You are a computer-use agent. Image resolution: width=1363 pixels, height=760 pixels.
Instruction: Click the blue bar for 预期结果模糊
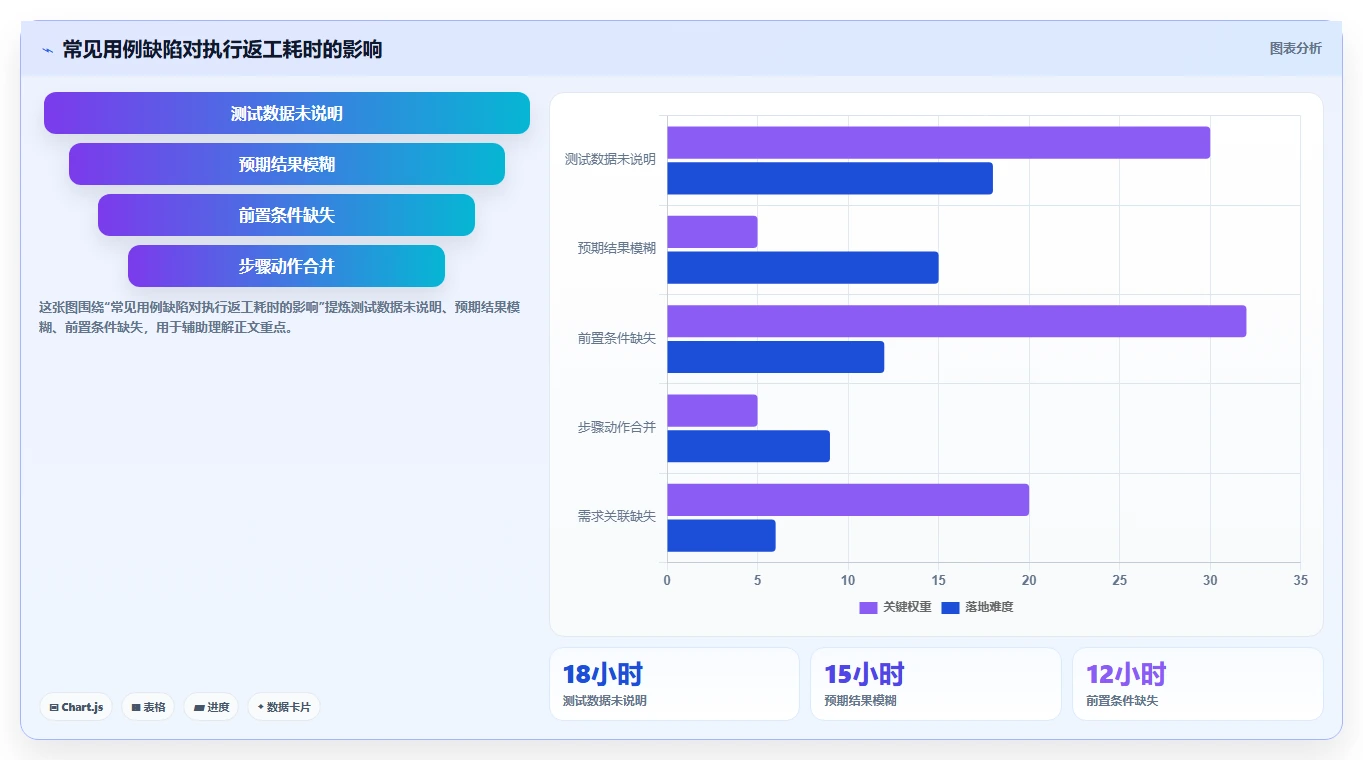tap(802, 267)
